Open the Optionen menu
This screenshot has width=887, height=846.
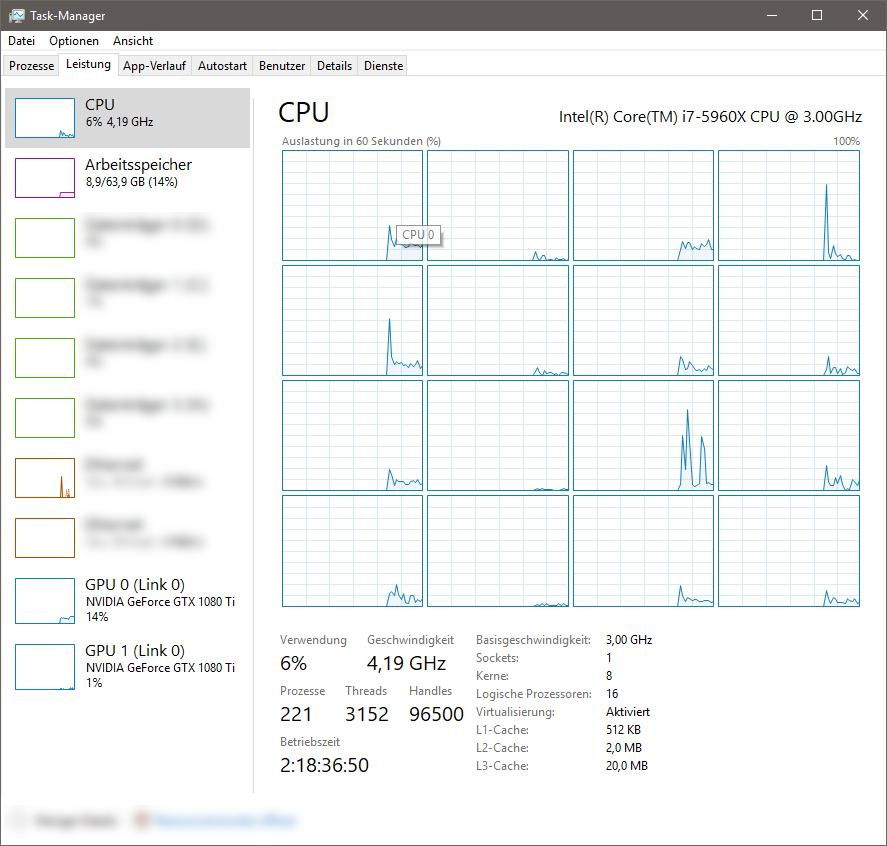coord(74,41)
